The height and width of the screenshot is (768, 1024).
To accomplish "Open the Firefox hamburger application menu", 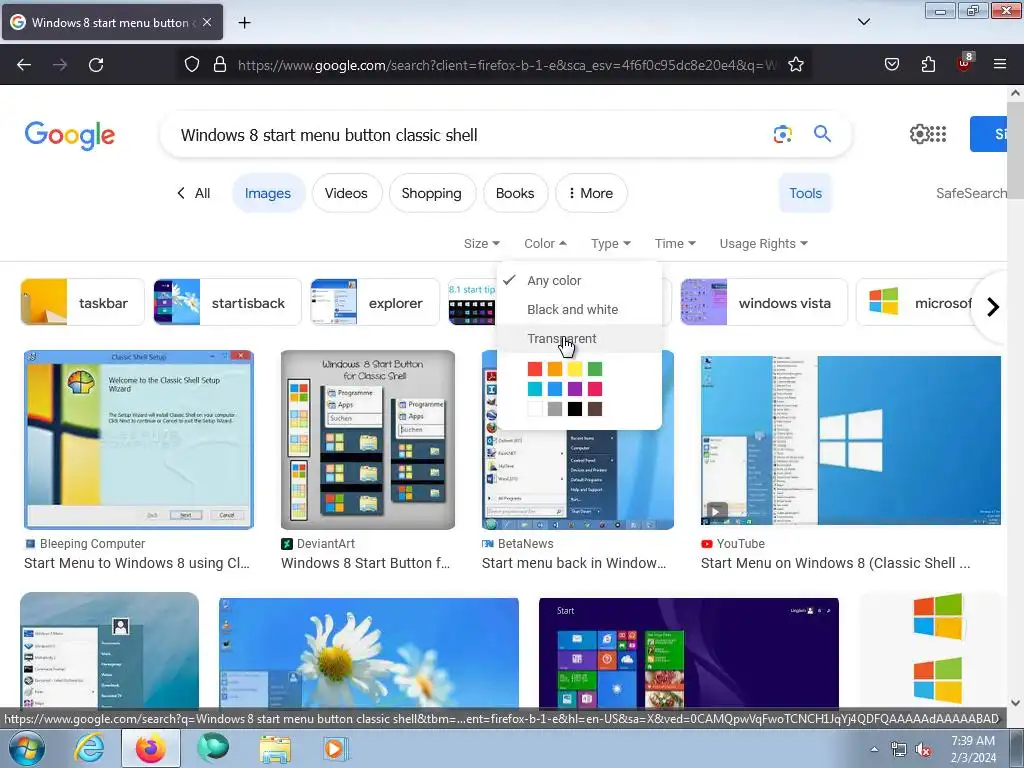I will pos(1000,64).
